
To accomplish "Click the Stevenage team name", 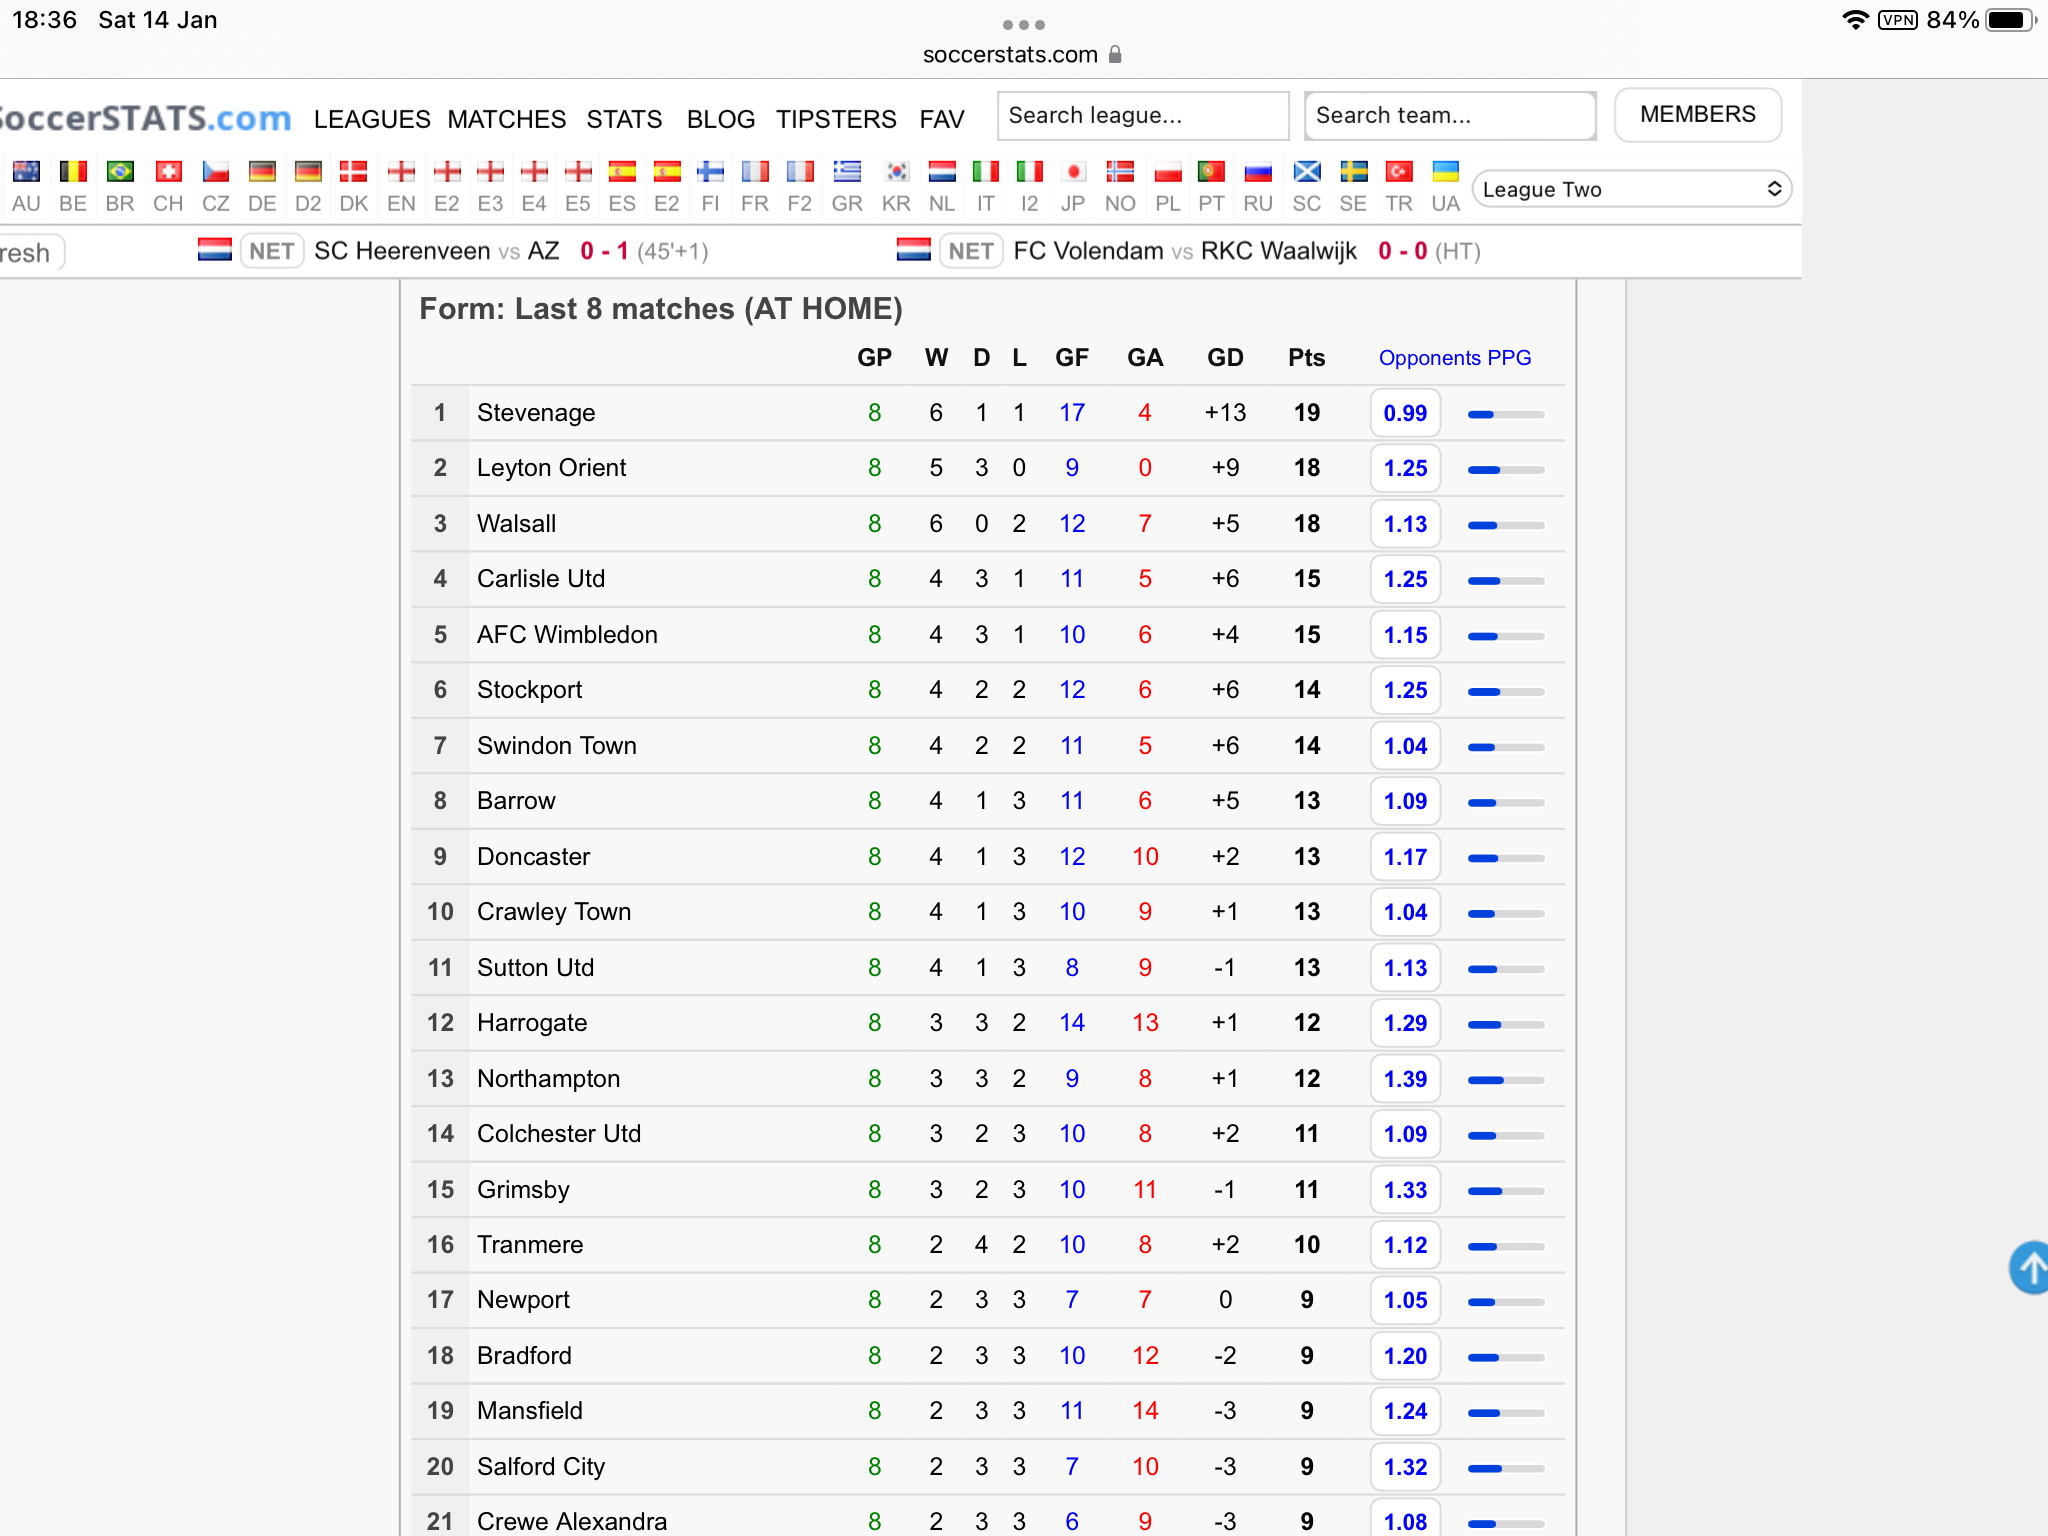I will pyautogui.click(x=536, y=413).
